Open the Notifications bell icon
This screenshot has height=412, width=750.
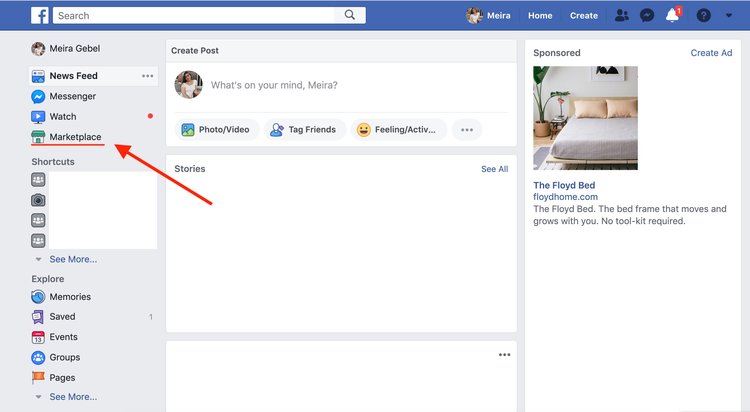[x=673, y=15]
